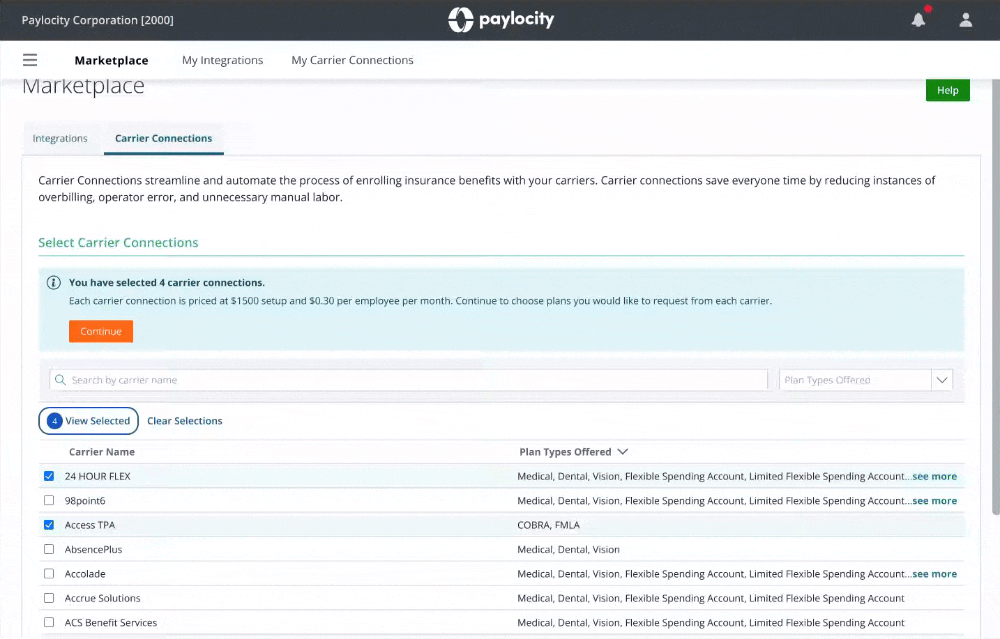This screenshot has height=639, width=1000.
Task: Expand 'see more' for 24 HOUR FLEX
Action: pyautogui.click(x=934, y=476)
